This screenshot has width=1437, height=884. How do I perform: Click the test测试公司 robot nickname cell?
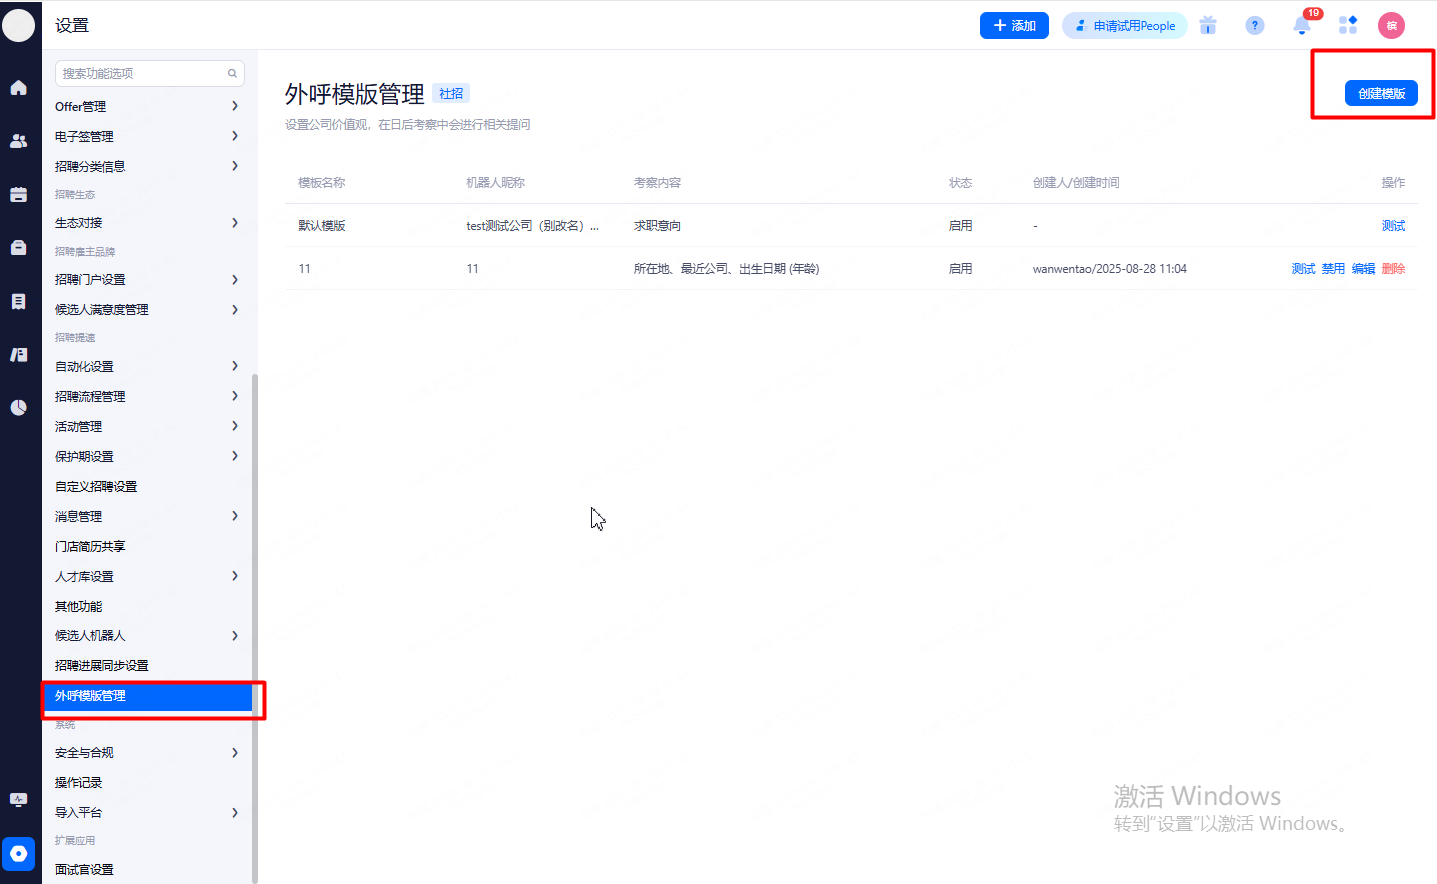click(533, 226)
